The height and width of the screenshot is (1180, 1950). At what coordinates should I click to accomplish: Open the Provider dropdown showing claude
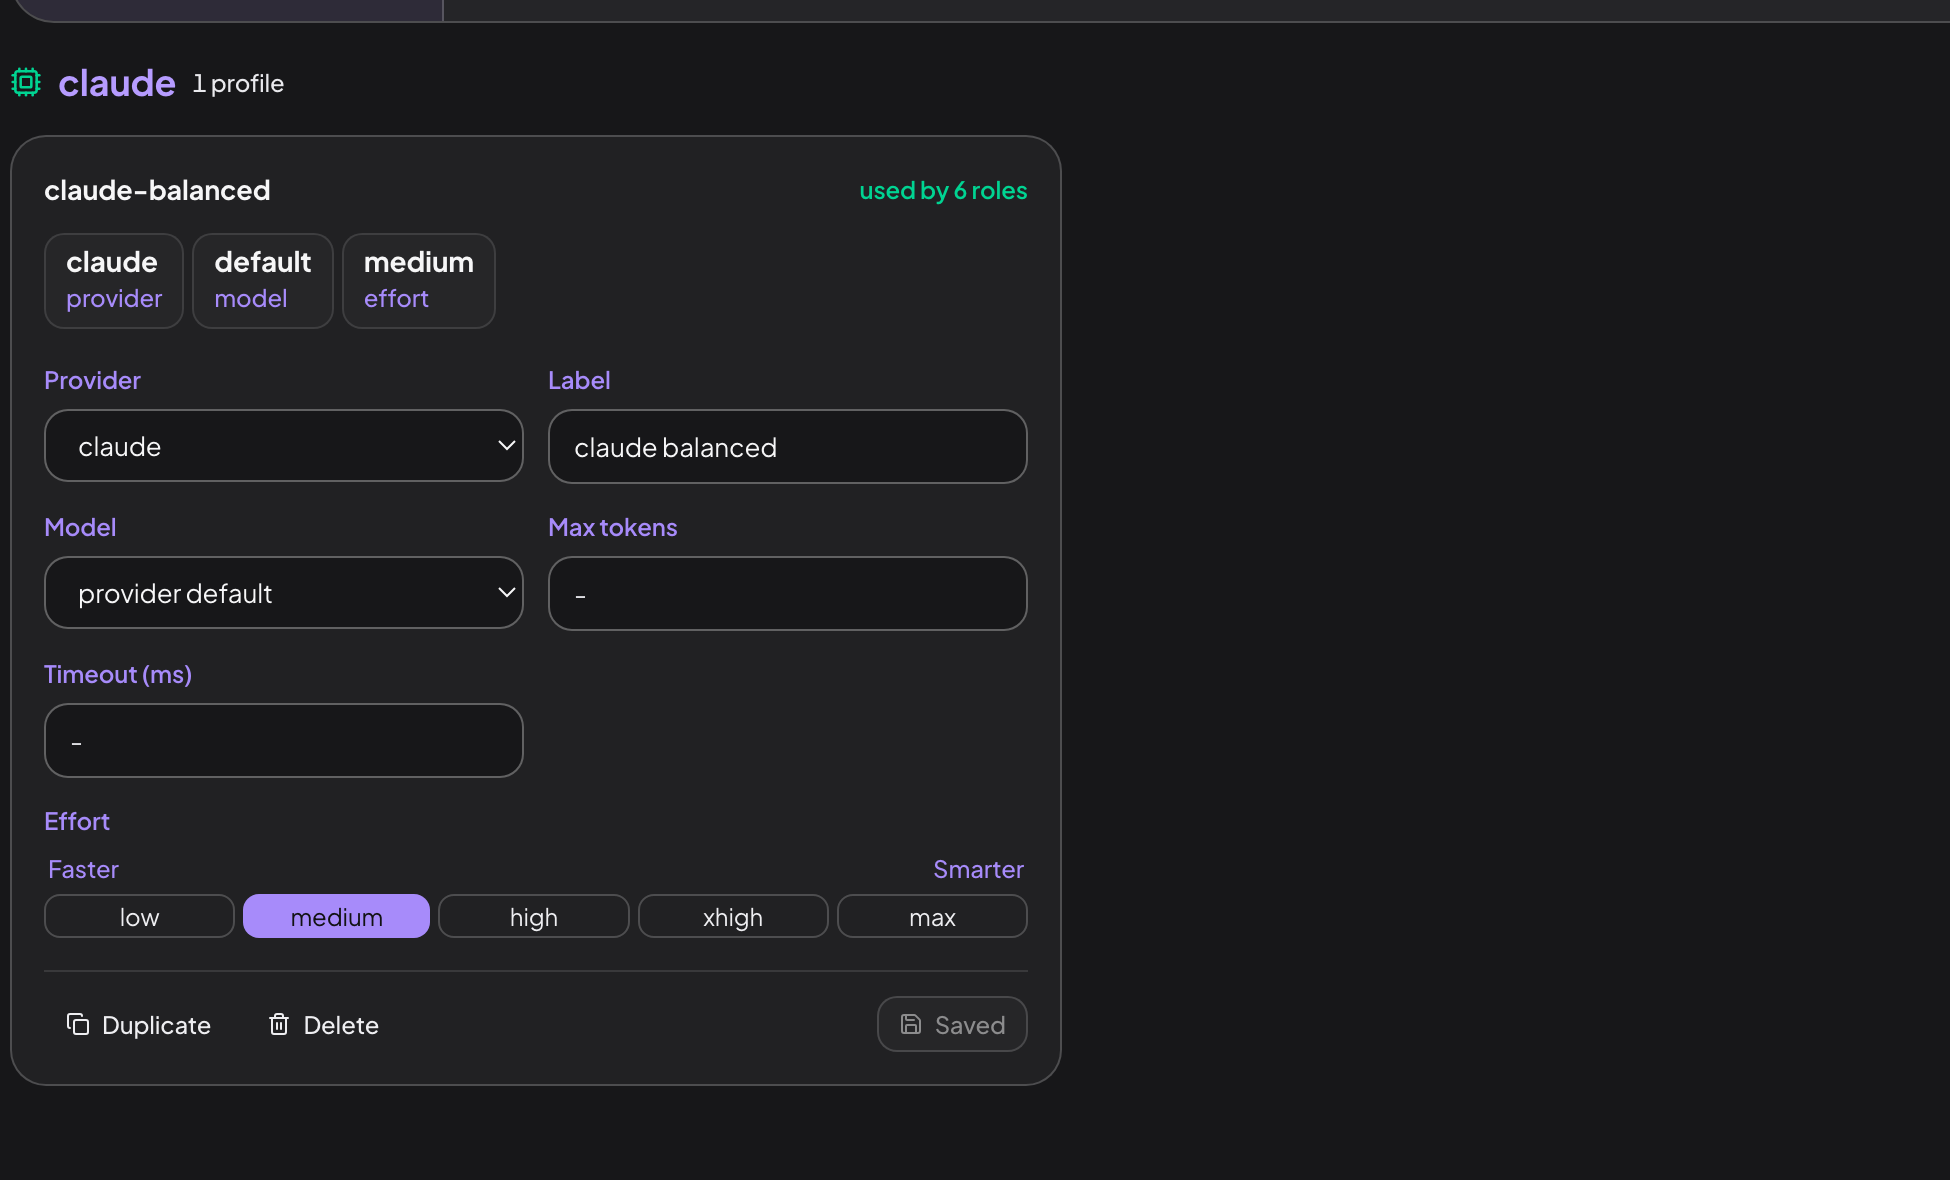284,446
